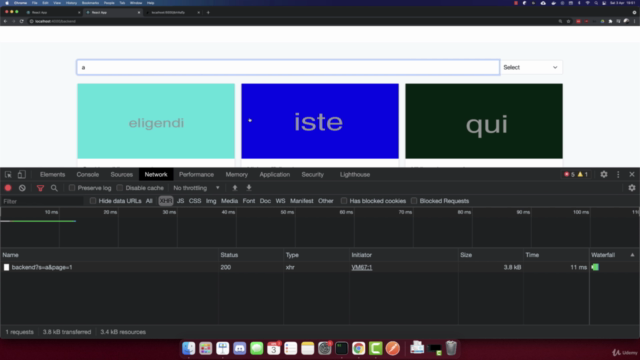Open the History menu in menu bar
The height and width of the screenshot is (360, 640).
point(71,3)
